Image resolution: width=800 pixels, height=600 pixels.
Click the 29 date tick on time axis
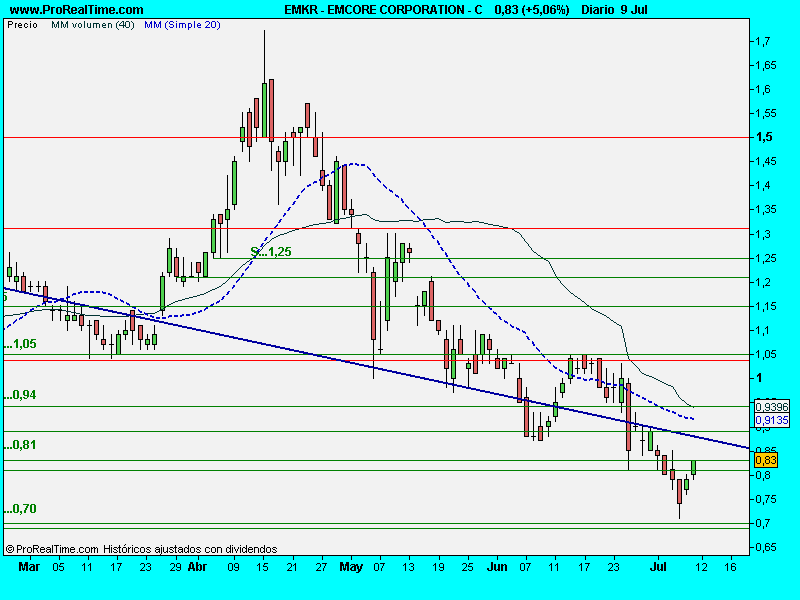click(175, 567)
